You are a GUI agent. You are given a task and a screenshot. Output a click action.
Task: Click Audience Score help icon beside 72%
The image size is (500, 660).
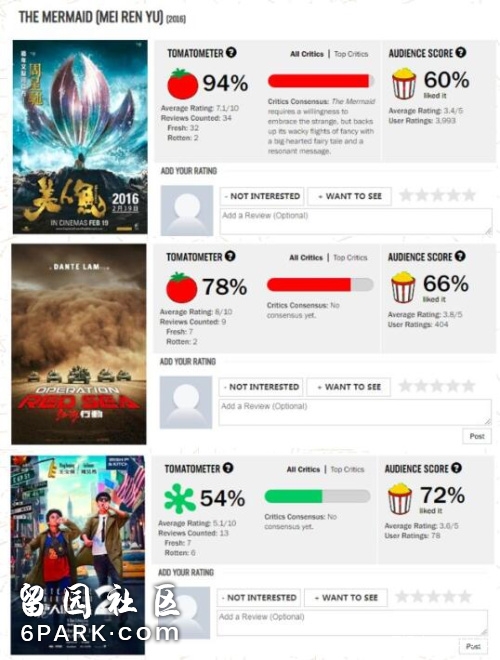coord(457,468)
